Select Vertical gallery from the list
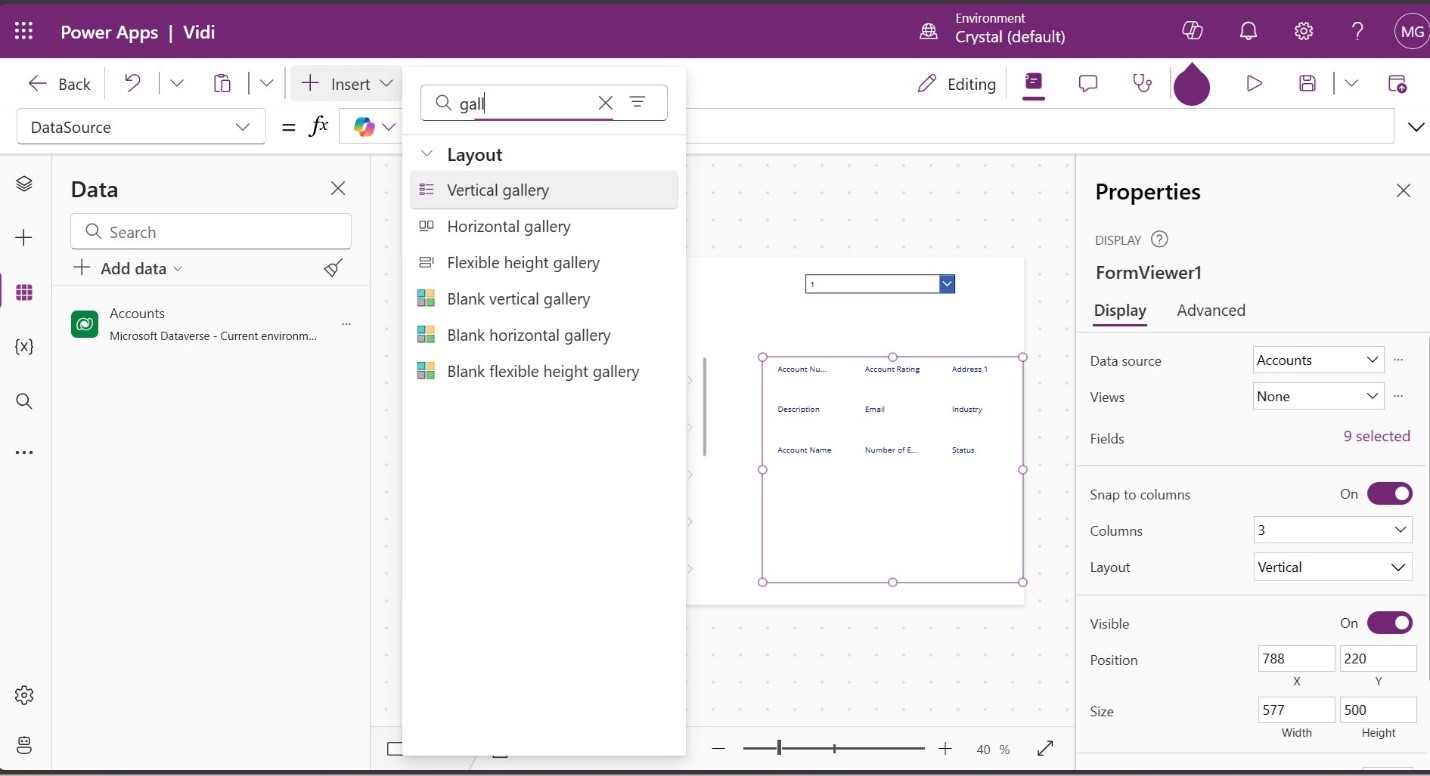 click(498, 190)
